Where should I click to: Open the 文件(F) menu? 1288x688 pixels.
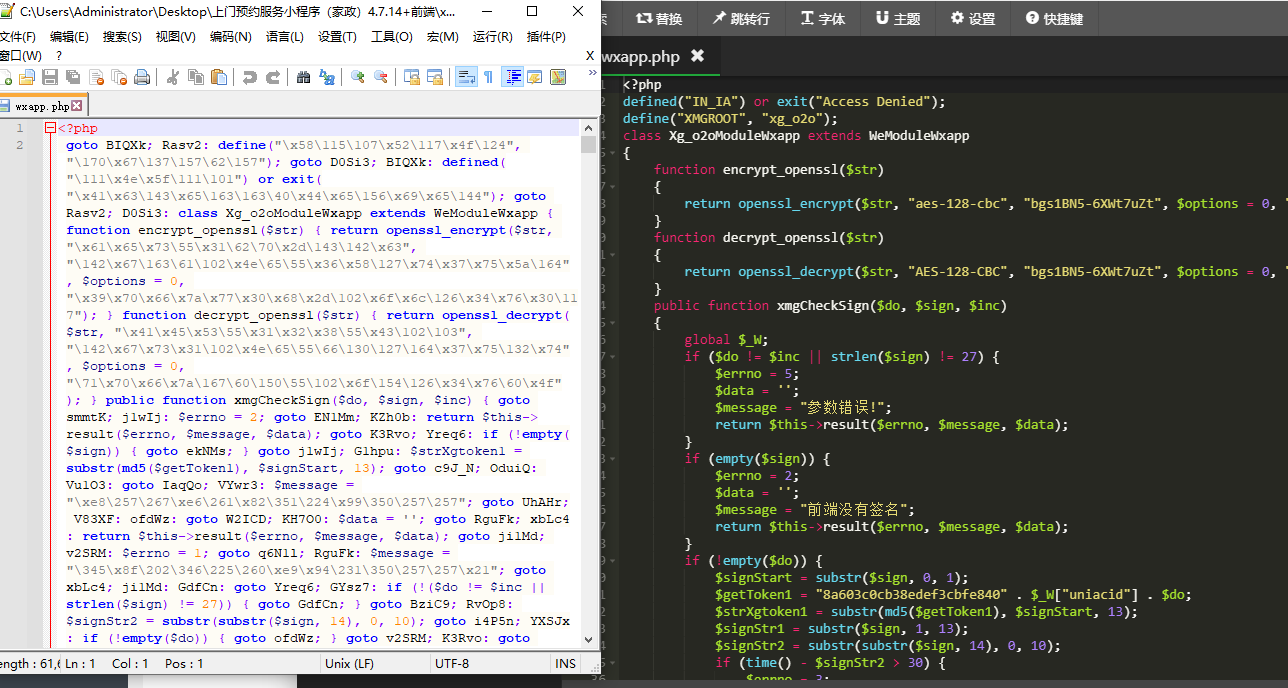tap(17, 37)
